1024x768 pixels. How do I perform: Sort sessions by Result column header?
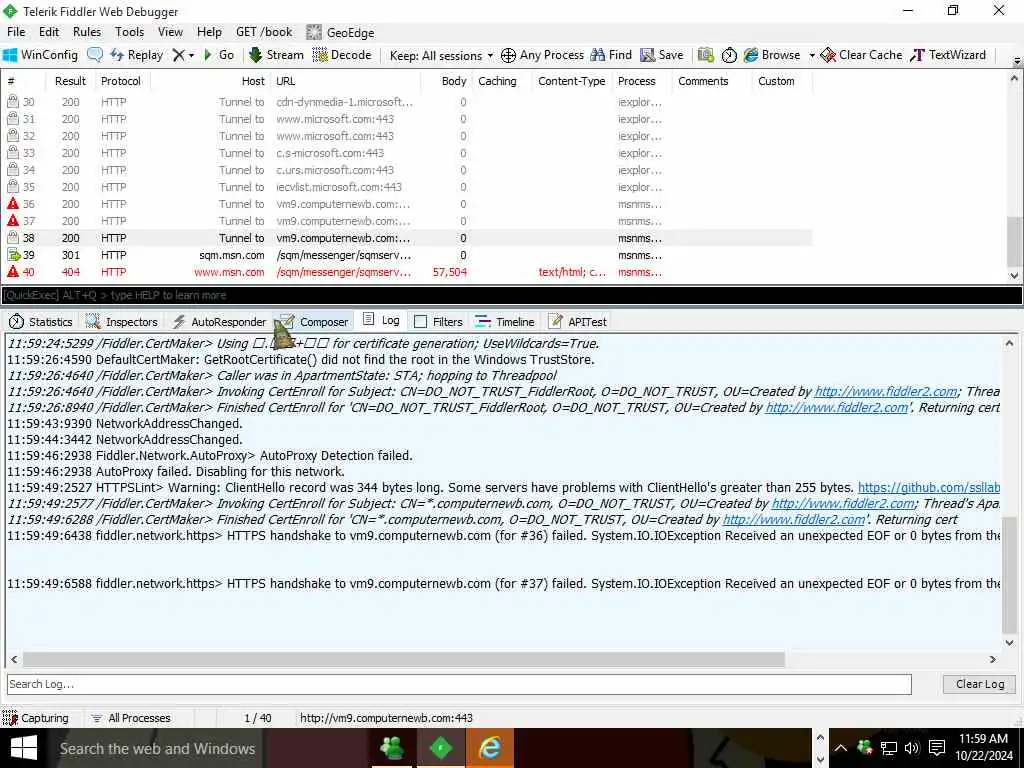click(x=70, y=81)
